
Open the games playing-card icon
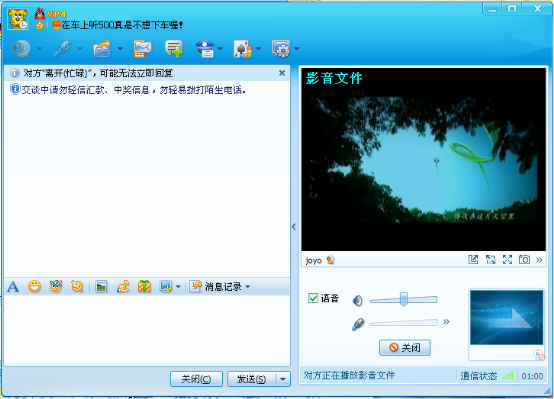click(x=243, y=49)
